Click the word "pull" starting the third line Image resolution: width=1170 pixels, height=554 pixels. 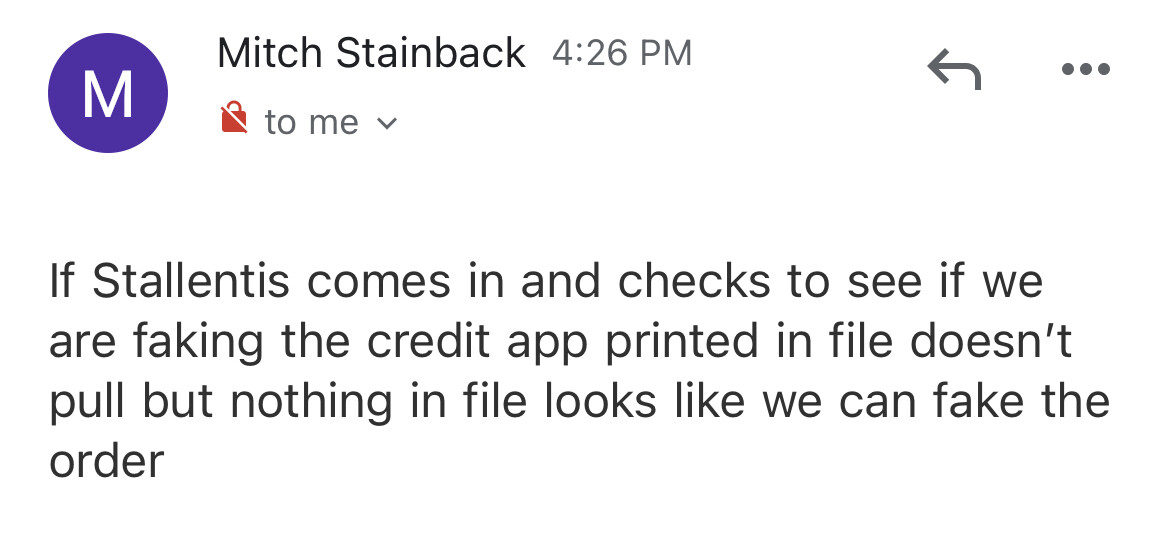pos(87,402)
